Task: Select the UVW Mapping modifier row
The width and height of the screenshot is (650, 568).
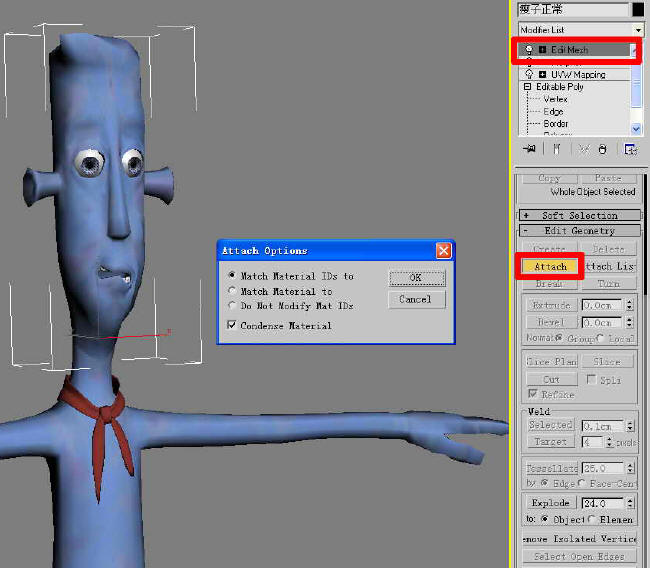Action: pyautogui.click(x=575, y=75)
